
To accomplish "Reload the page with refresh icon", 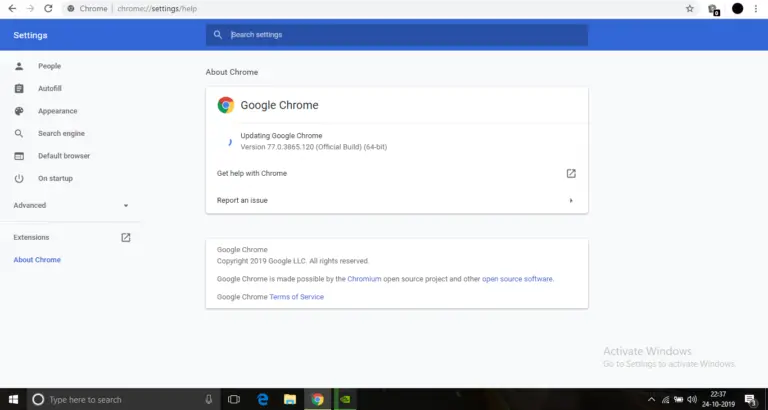I will click(x=48, y=8).
